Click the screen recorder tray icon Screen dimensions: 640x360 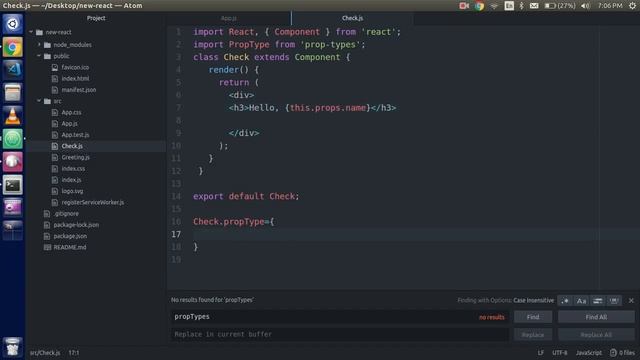tap(464, 6)
